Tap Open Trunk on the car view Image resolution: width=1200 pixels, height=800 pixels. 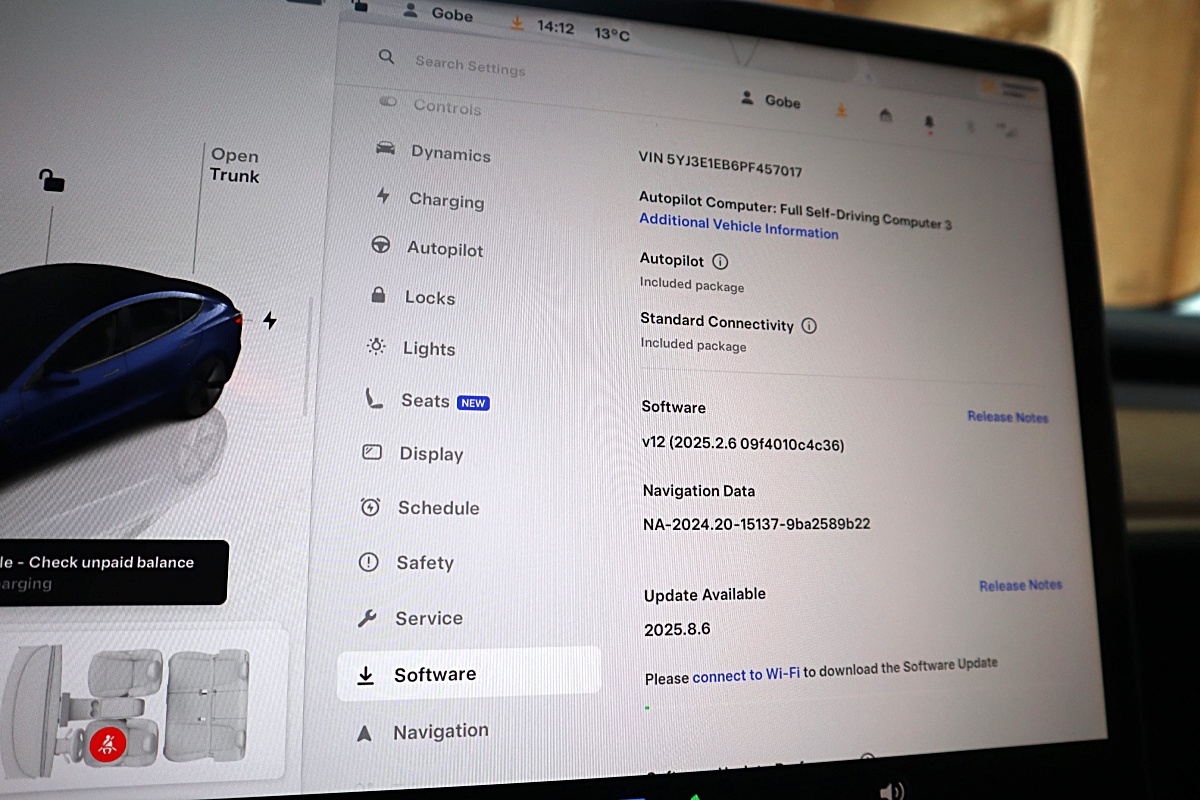tap(234, 165)
